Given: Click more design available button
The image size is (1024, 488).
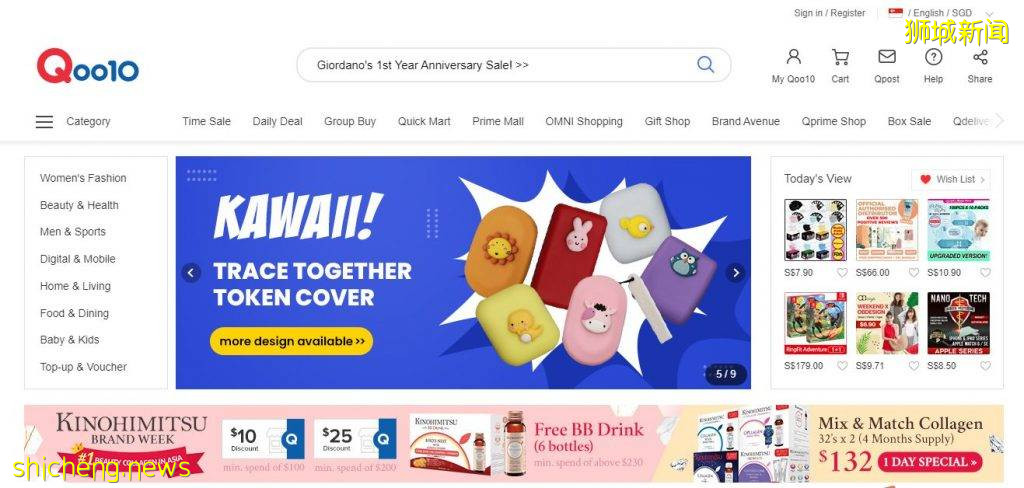Looking at the screenshot, I should (x=291, y=341).
